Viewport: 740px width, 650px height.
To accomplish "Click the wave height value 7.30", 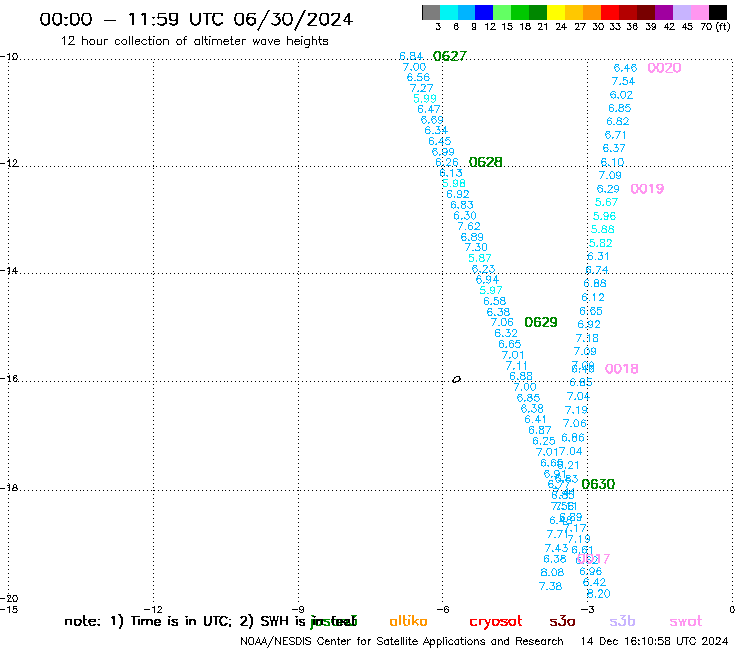I will (x=476, y=247).
